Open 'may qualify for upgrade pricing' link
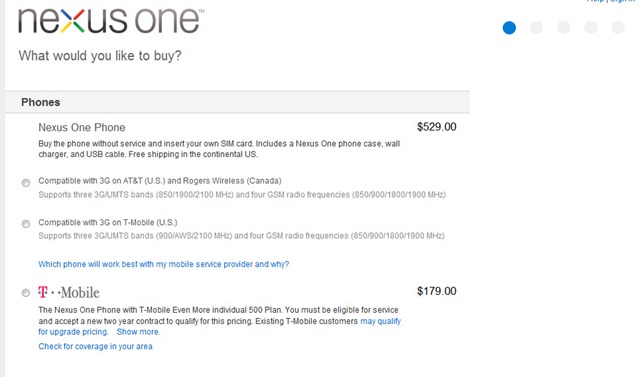Image resolution: width=640 pixels, height=377 pixels. click(x=380, y=321)
